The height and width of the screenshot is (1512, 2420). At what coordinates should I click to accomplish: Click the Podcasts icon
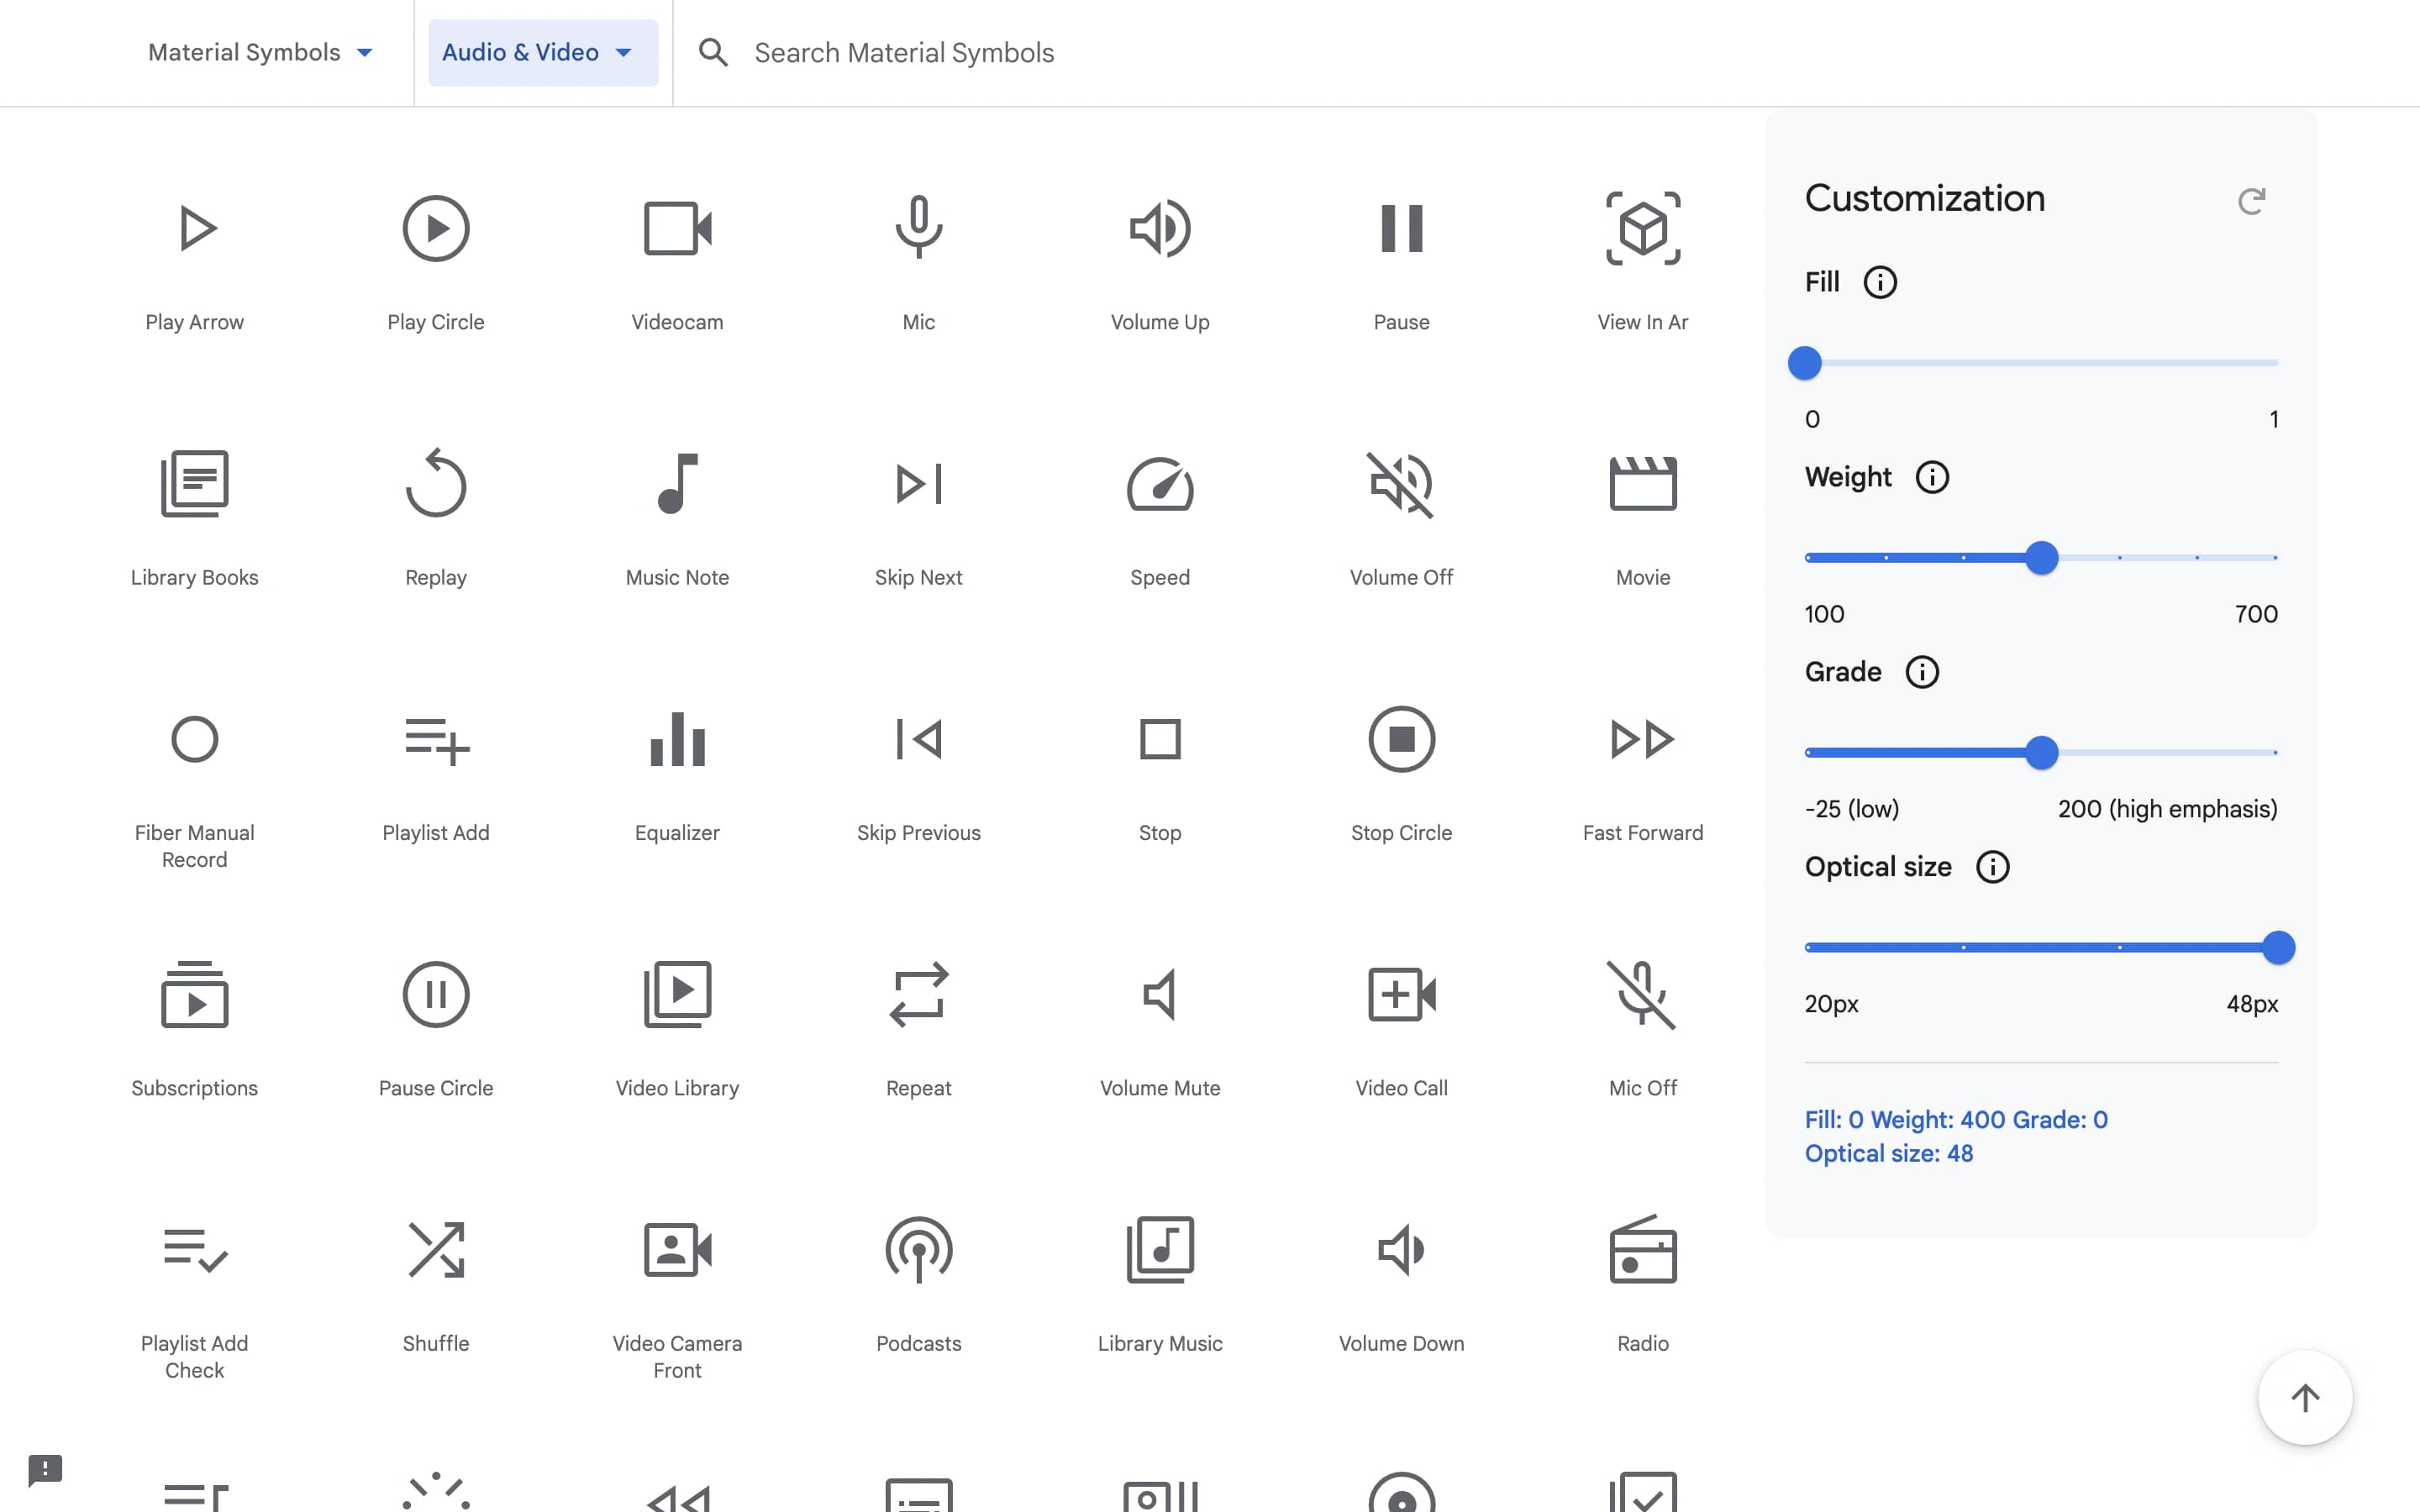[918, 1249]
